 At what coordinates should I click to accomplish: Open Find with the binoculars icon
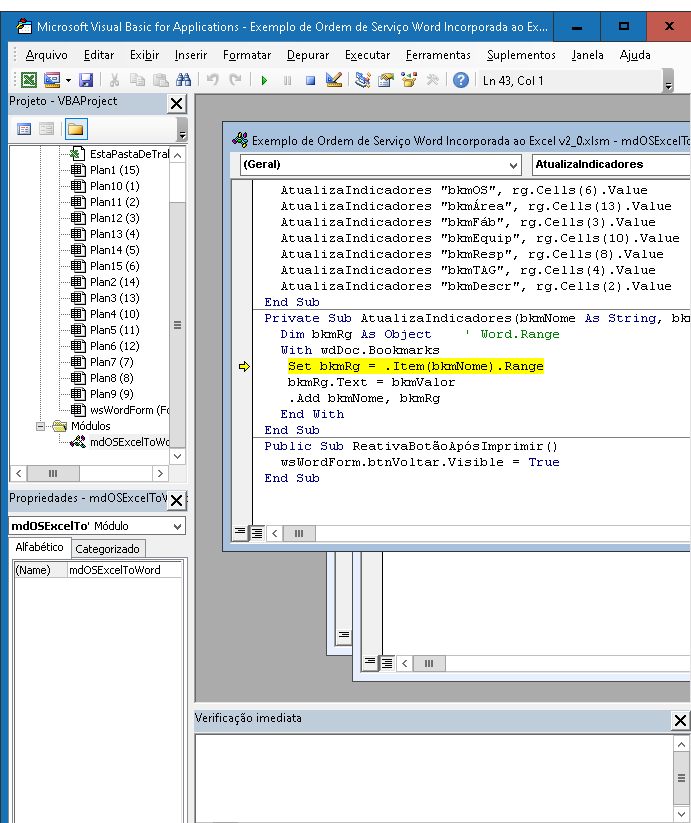click(183, 80)
